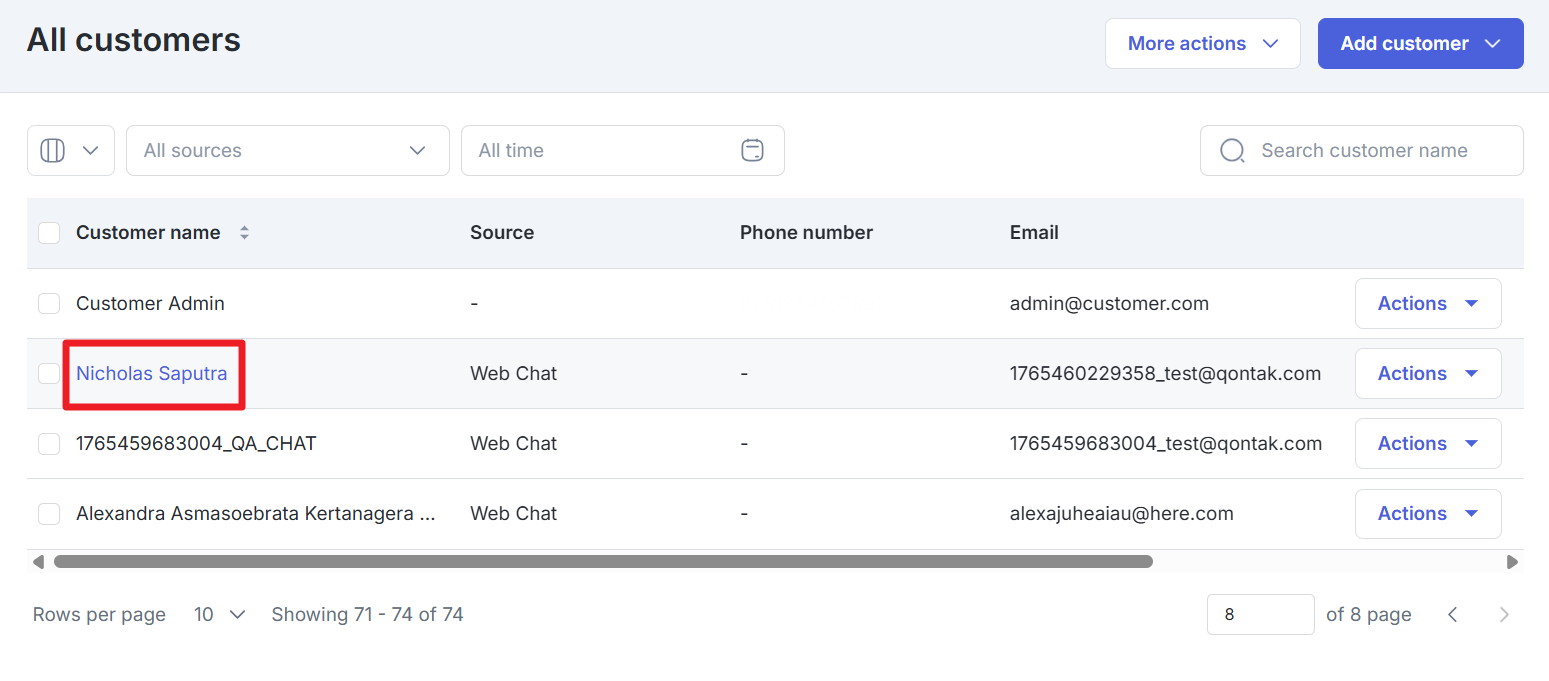Viewport: 1549px width, 681px height.
Task: Click the Add customer button
Action: pos(1419,44)
